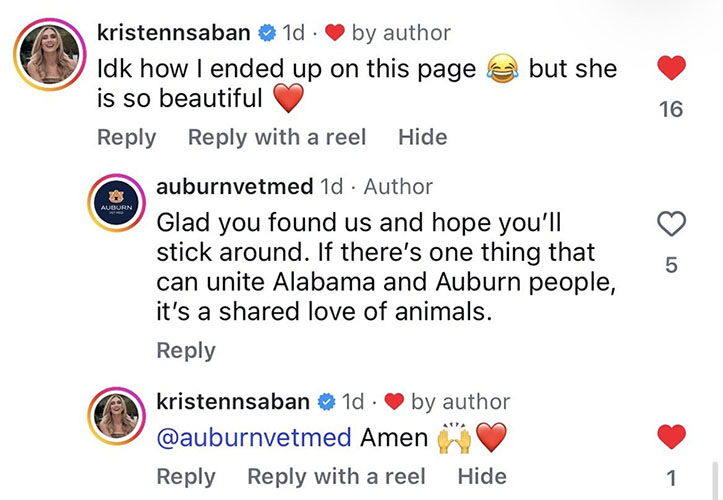Unlike kristennsaban's first comment with 16 likes

pyautogui.click(x=671, y=68)
